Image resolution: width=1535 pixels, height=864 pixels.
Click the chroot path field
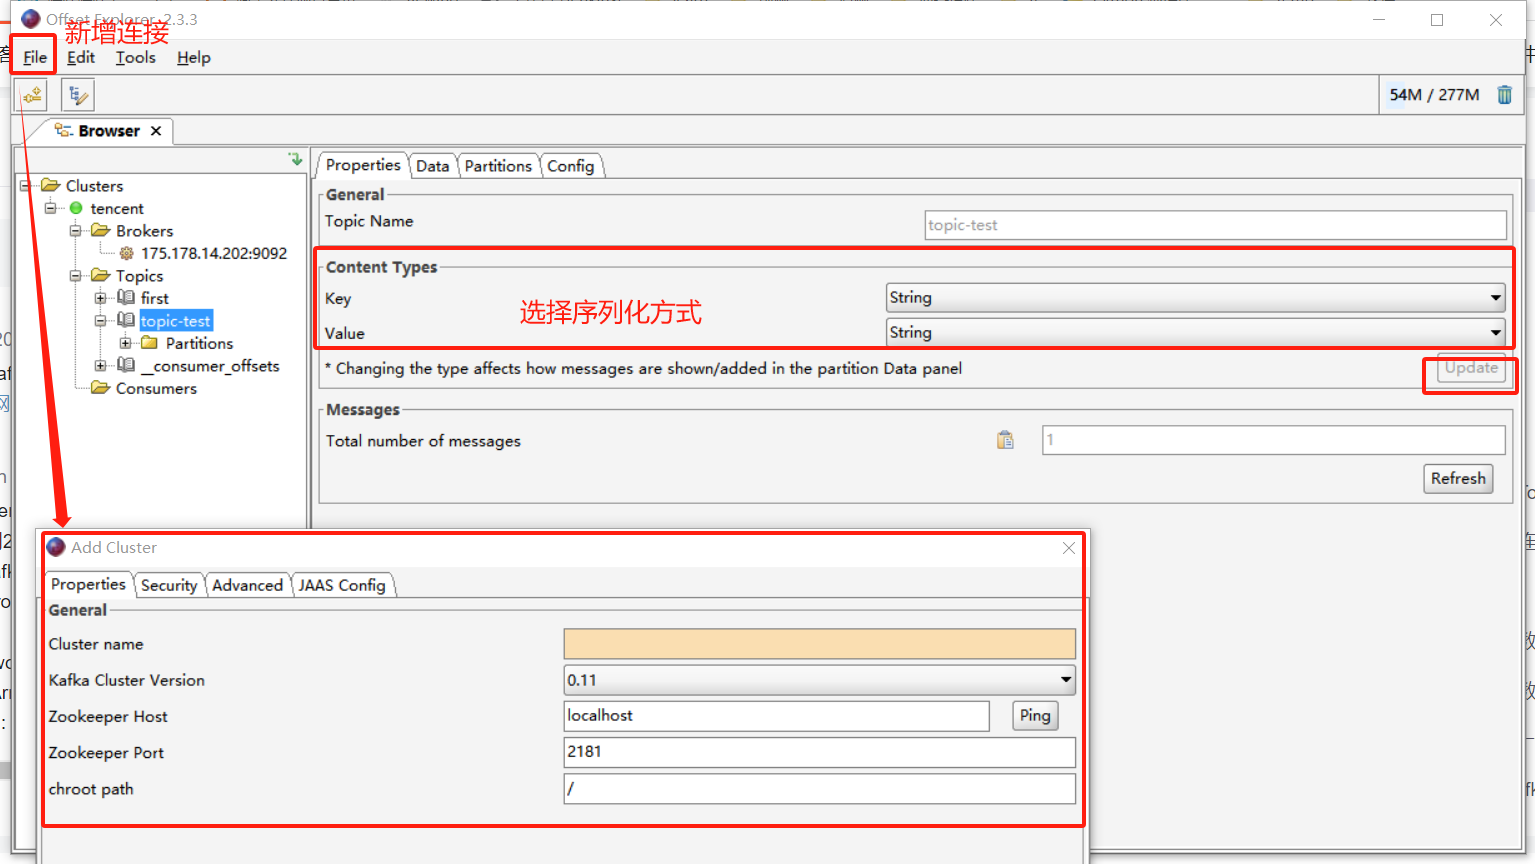820,788
